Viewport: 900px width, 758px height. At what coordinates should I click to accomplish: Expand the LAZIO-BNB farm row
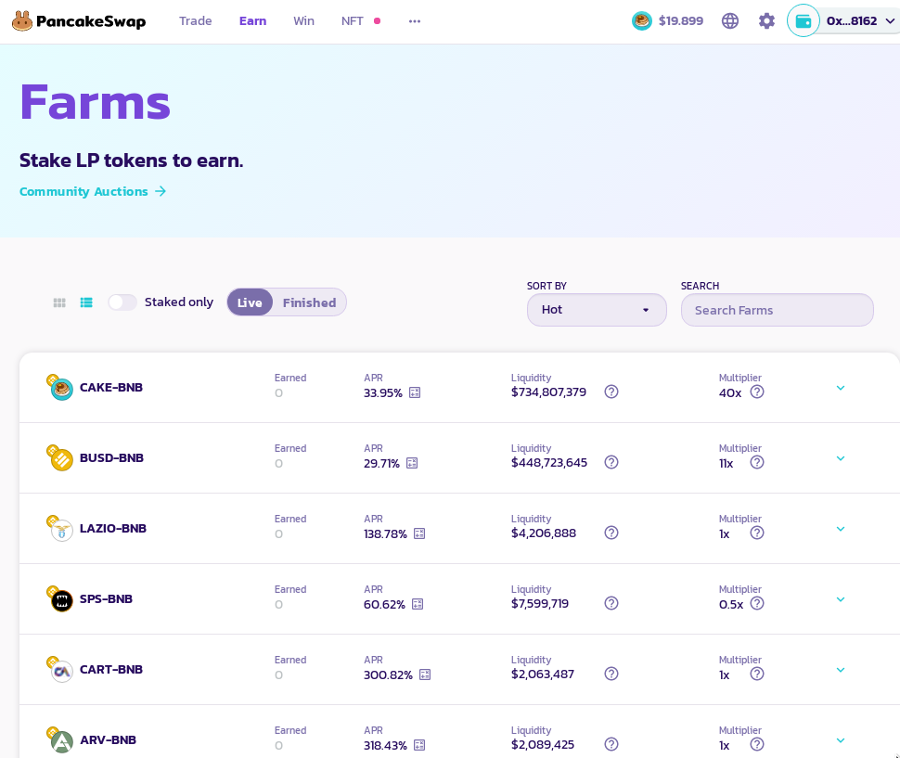click(840, 529)
